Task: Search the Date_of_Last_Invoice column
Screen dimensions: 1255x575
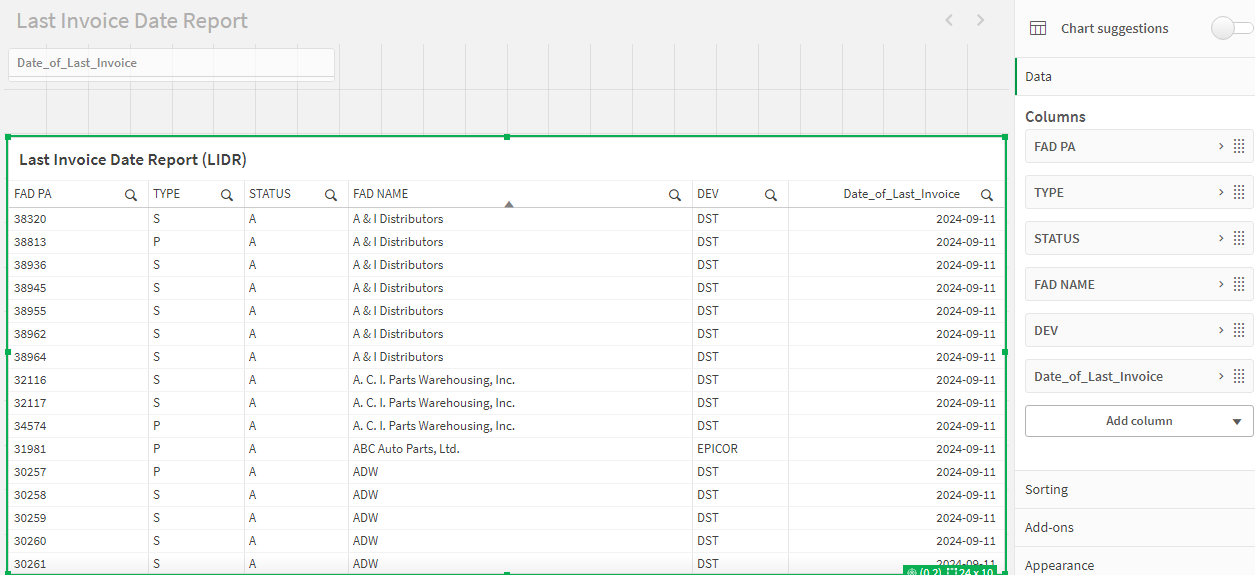Action: pos(987,195)
